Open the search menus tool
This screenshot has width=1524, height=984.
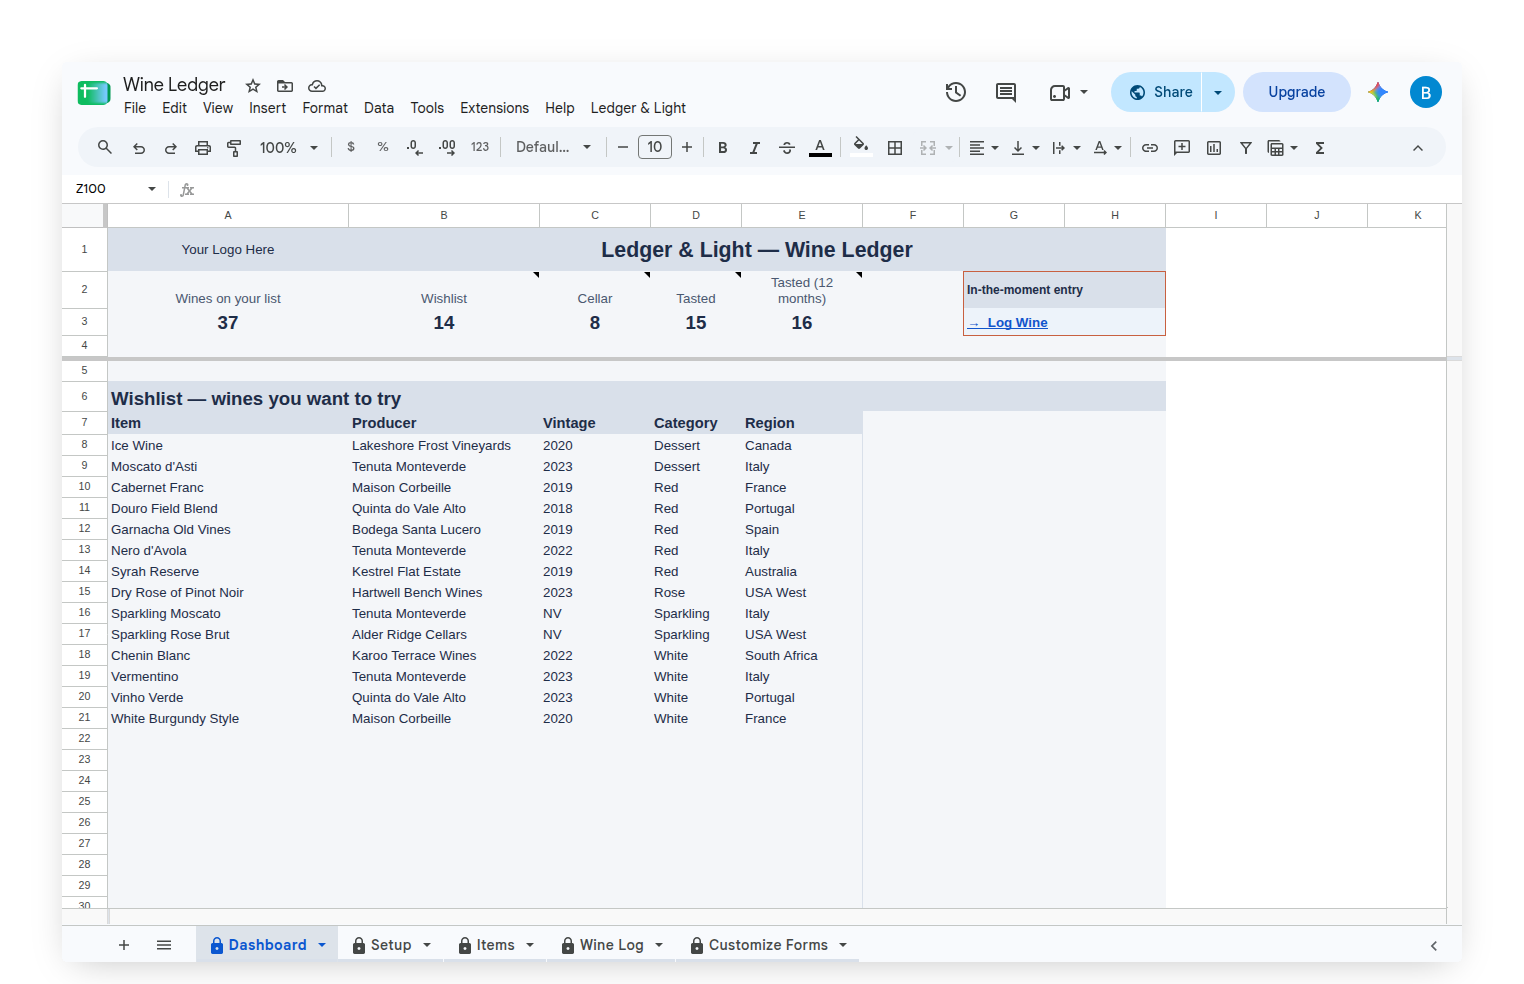(104, 147)
